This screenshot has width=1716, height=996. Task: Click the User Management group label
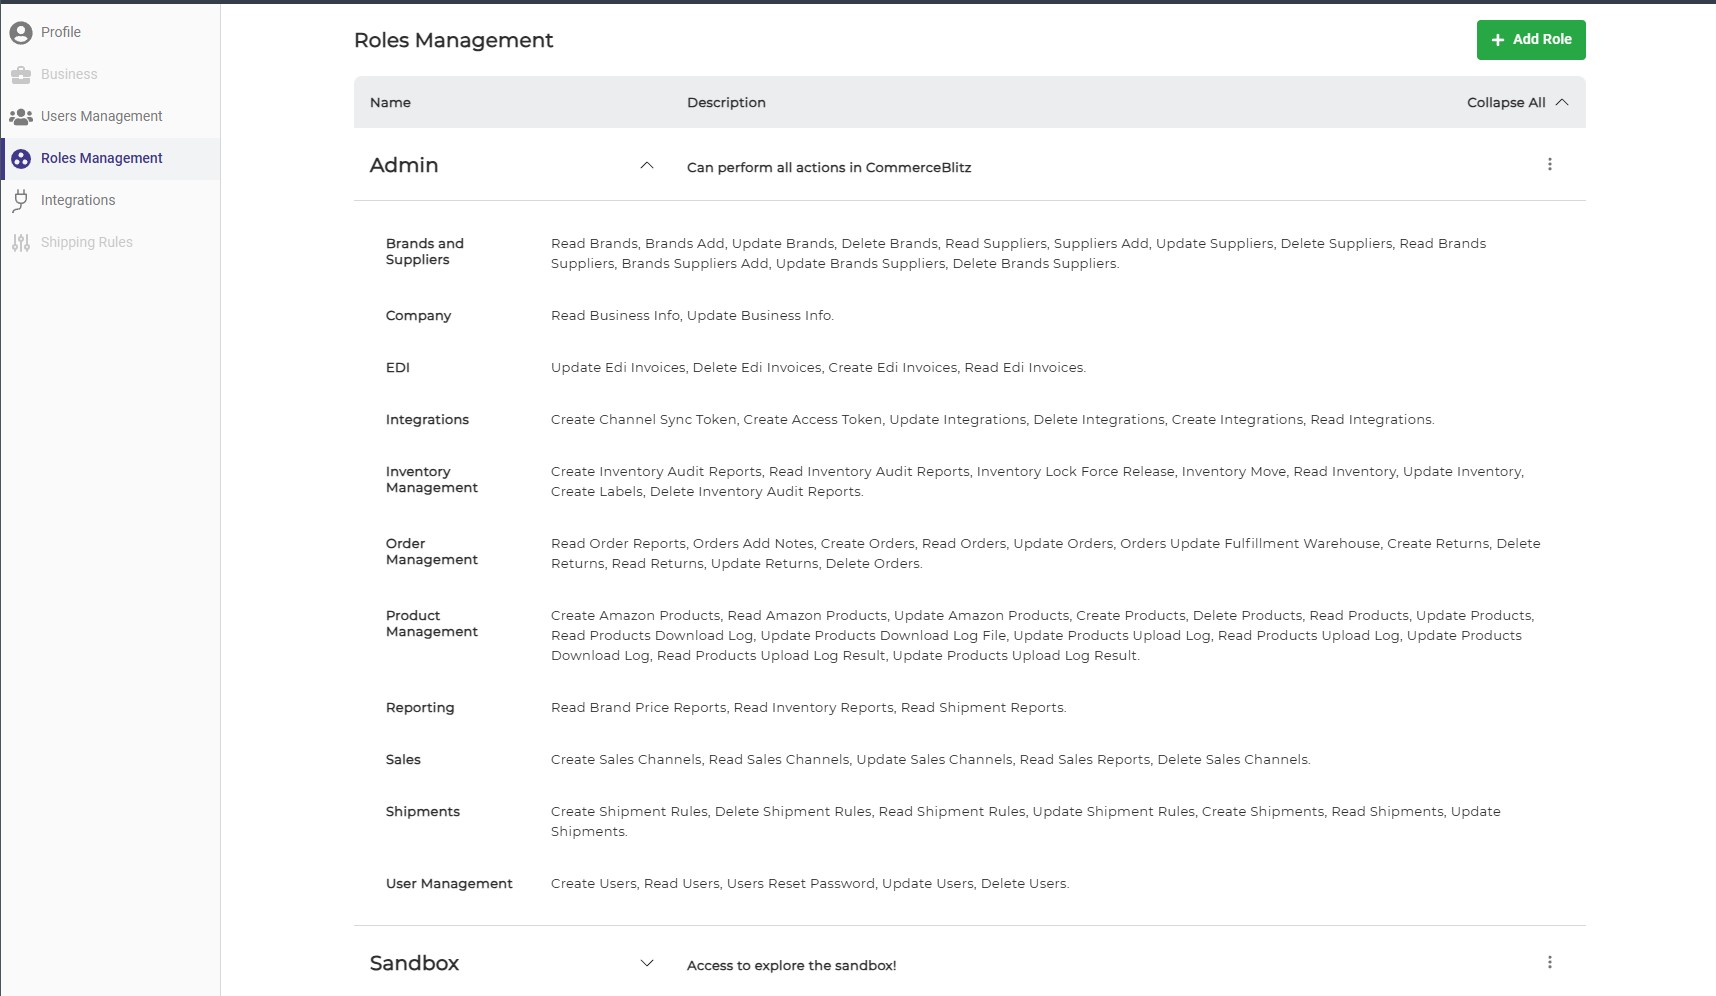(x=449, y=884)
